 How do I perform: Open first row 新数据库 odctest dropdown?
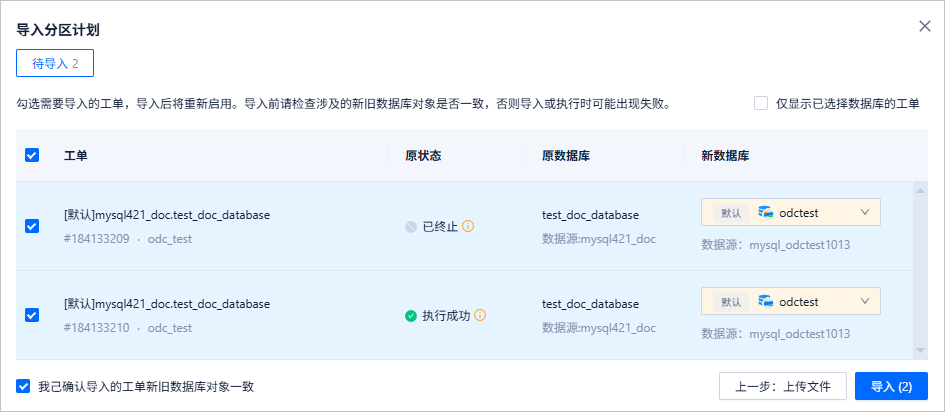point(864,212)
